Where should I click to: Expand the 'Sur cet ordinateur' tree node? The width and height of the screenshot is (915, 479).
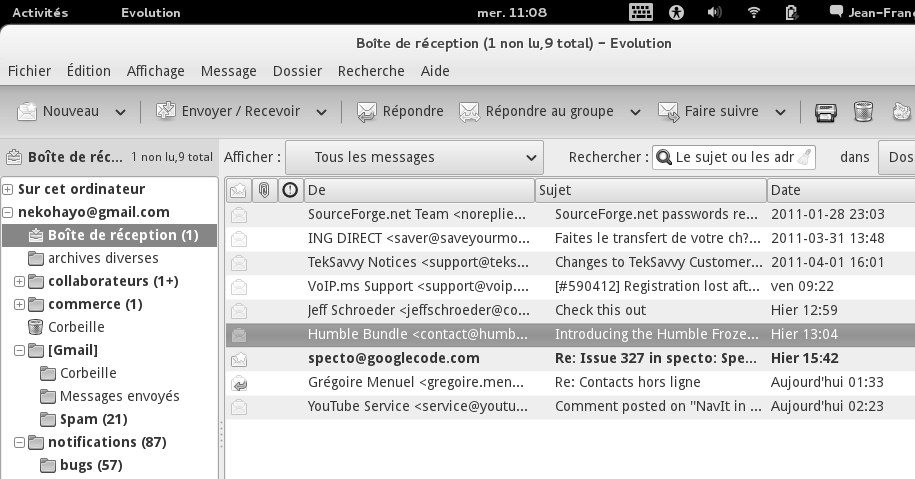point(8,189)
